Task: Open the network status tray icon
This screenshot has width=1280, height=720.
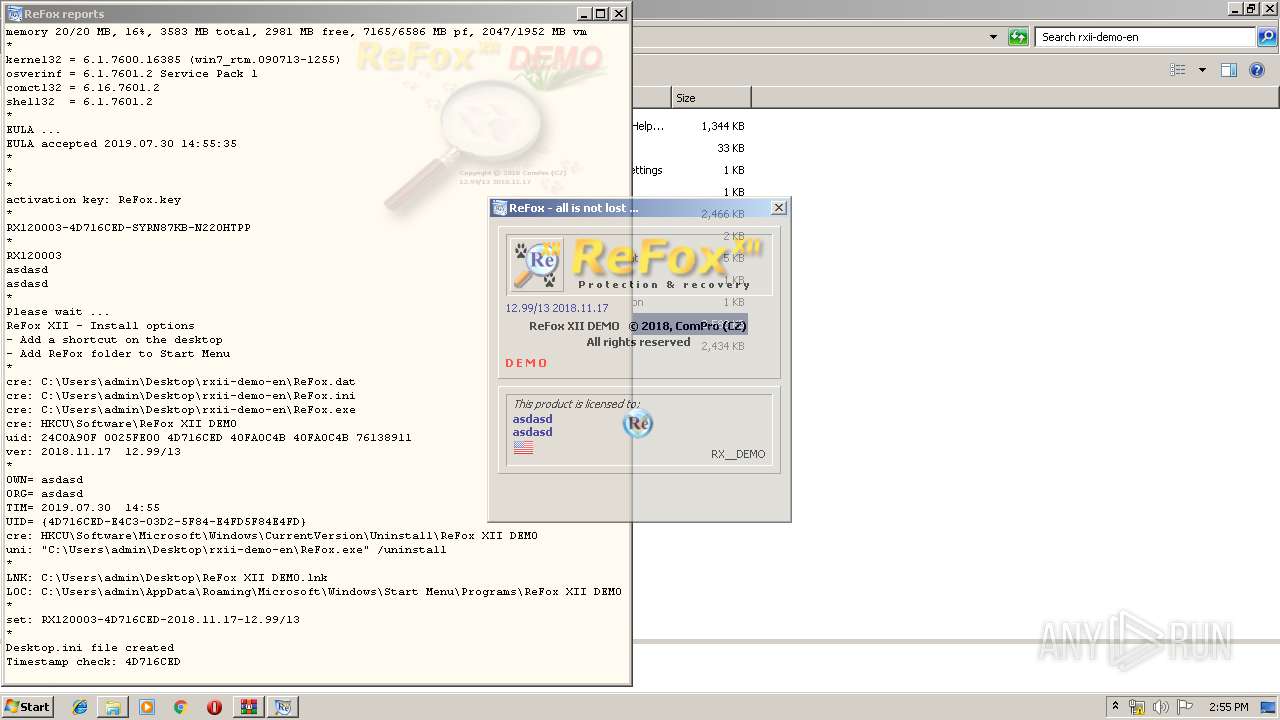Action: coord(1137,707)
